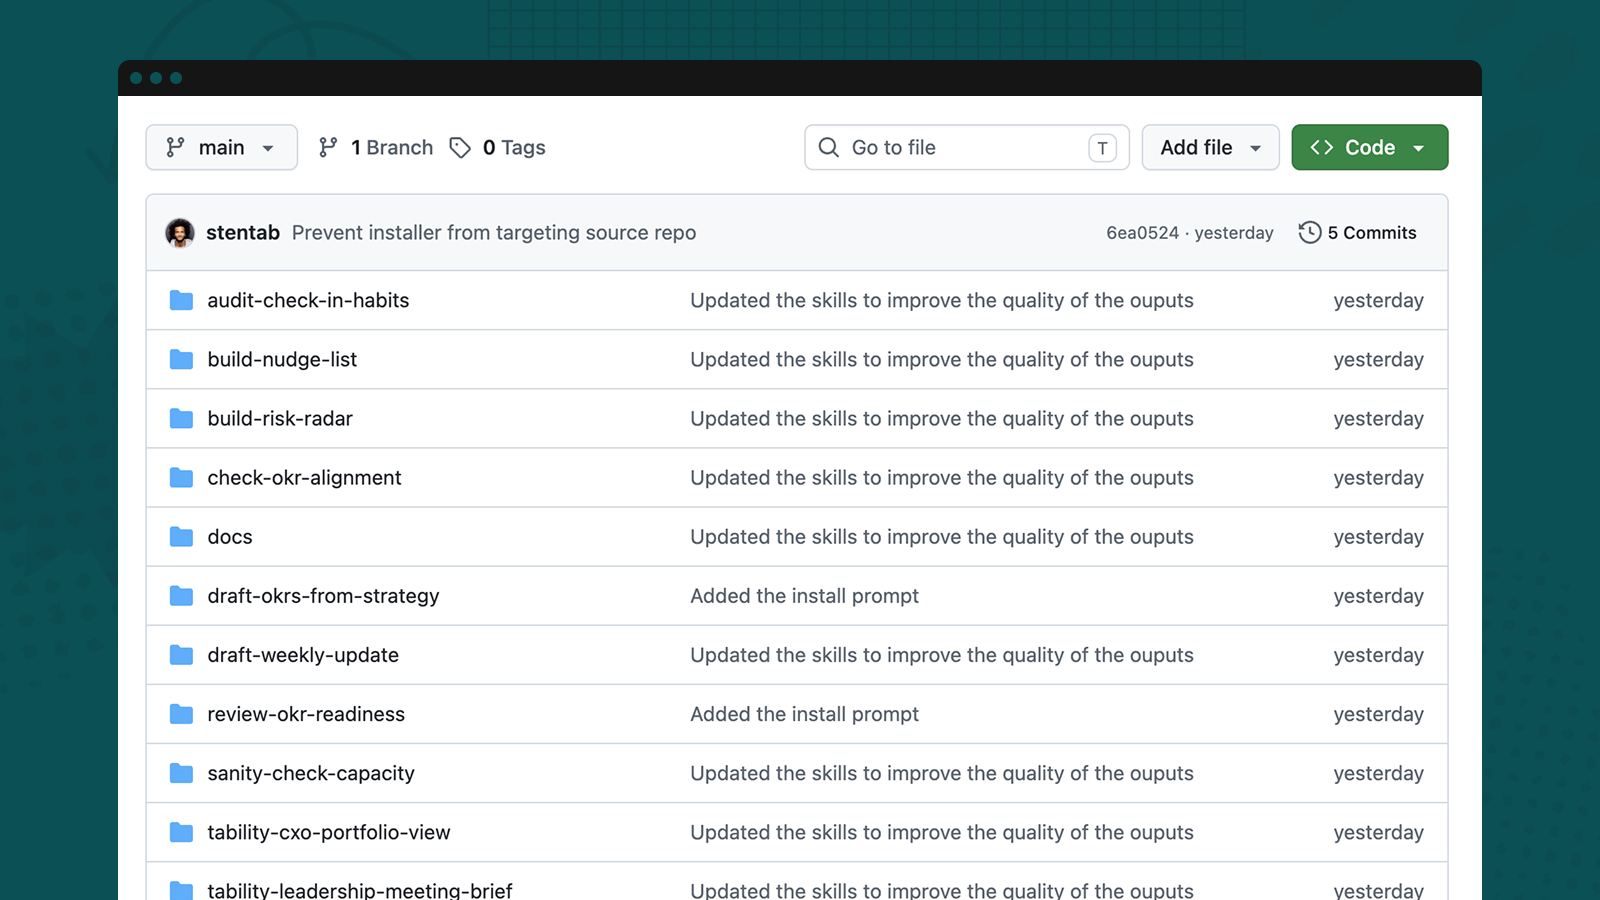Click folder icon for sanity-check-capacity
The image size is (1600, 900).
coord(181,772)
